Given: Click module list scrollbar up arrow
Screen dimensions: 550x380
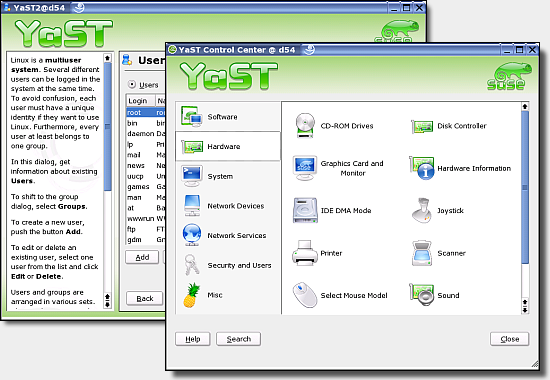Looking at the screenshot, I should click(525, 106).
